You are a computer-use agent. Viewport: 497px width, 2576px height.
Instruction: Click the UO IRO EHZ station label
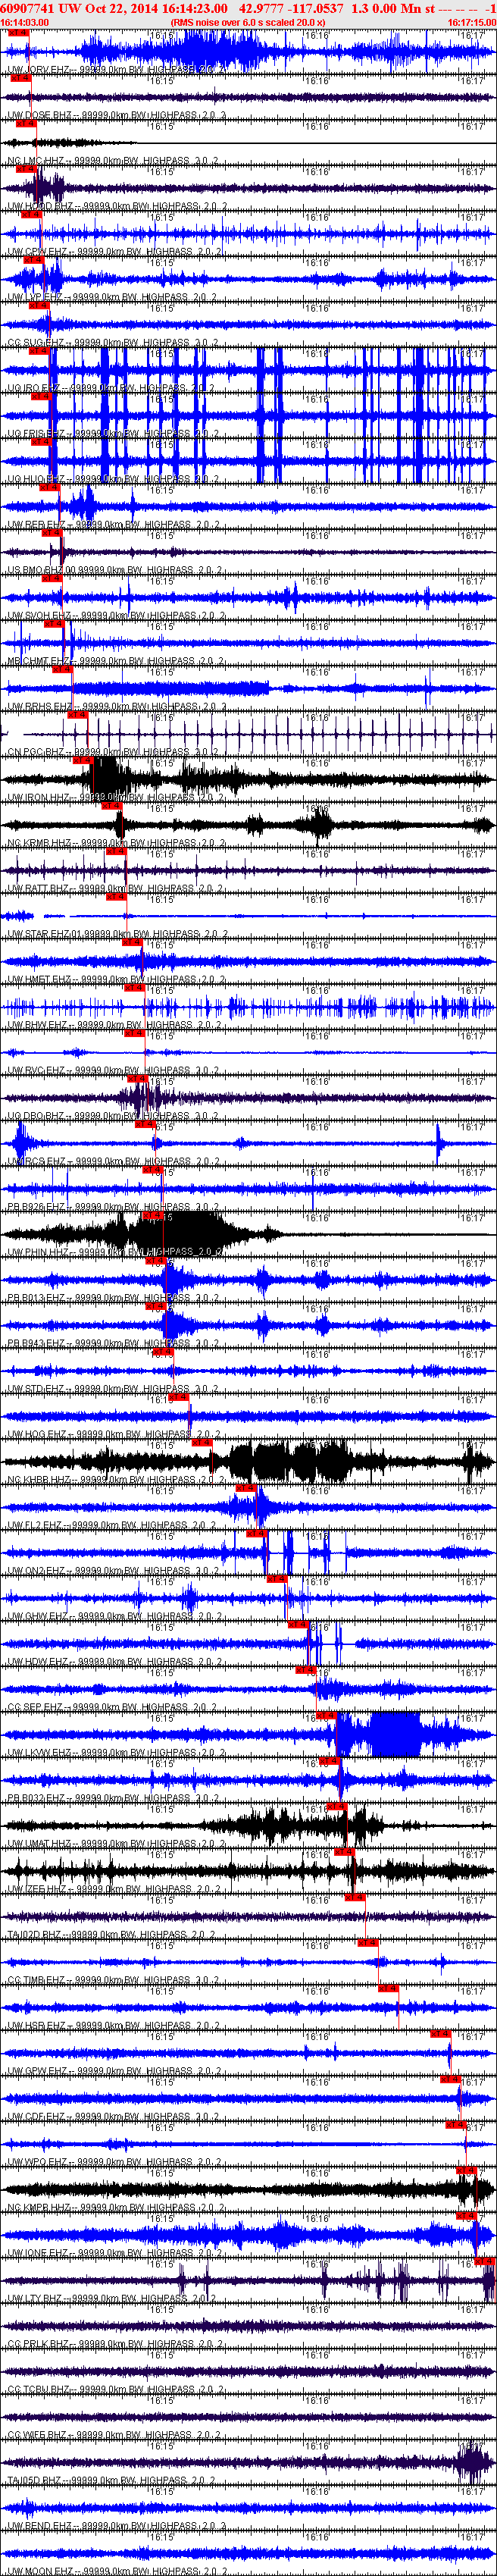coord(111,388)
